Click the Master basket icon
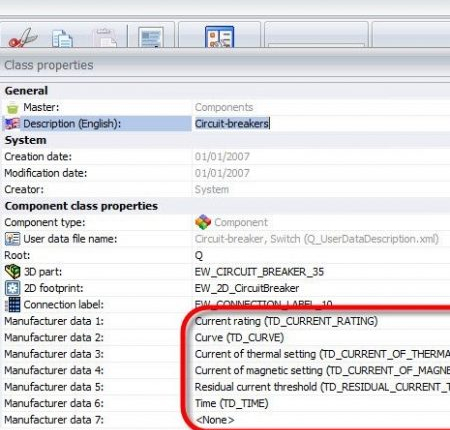 pos(12,108)
